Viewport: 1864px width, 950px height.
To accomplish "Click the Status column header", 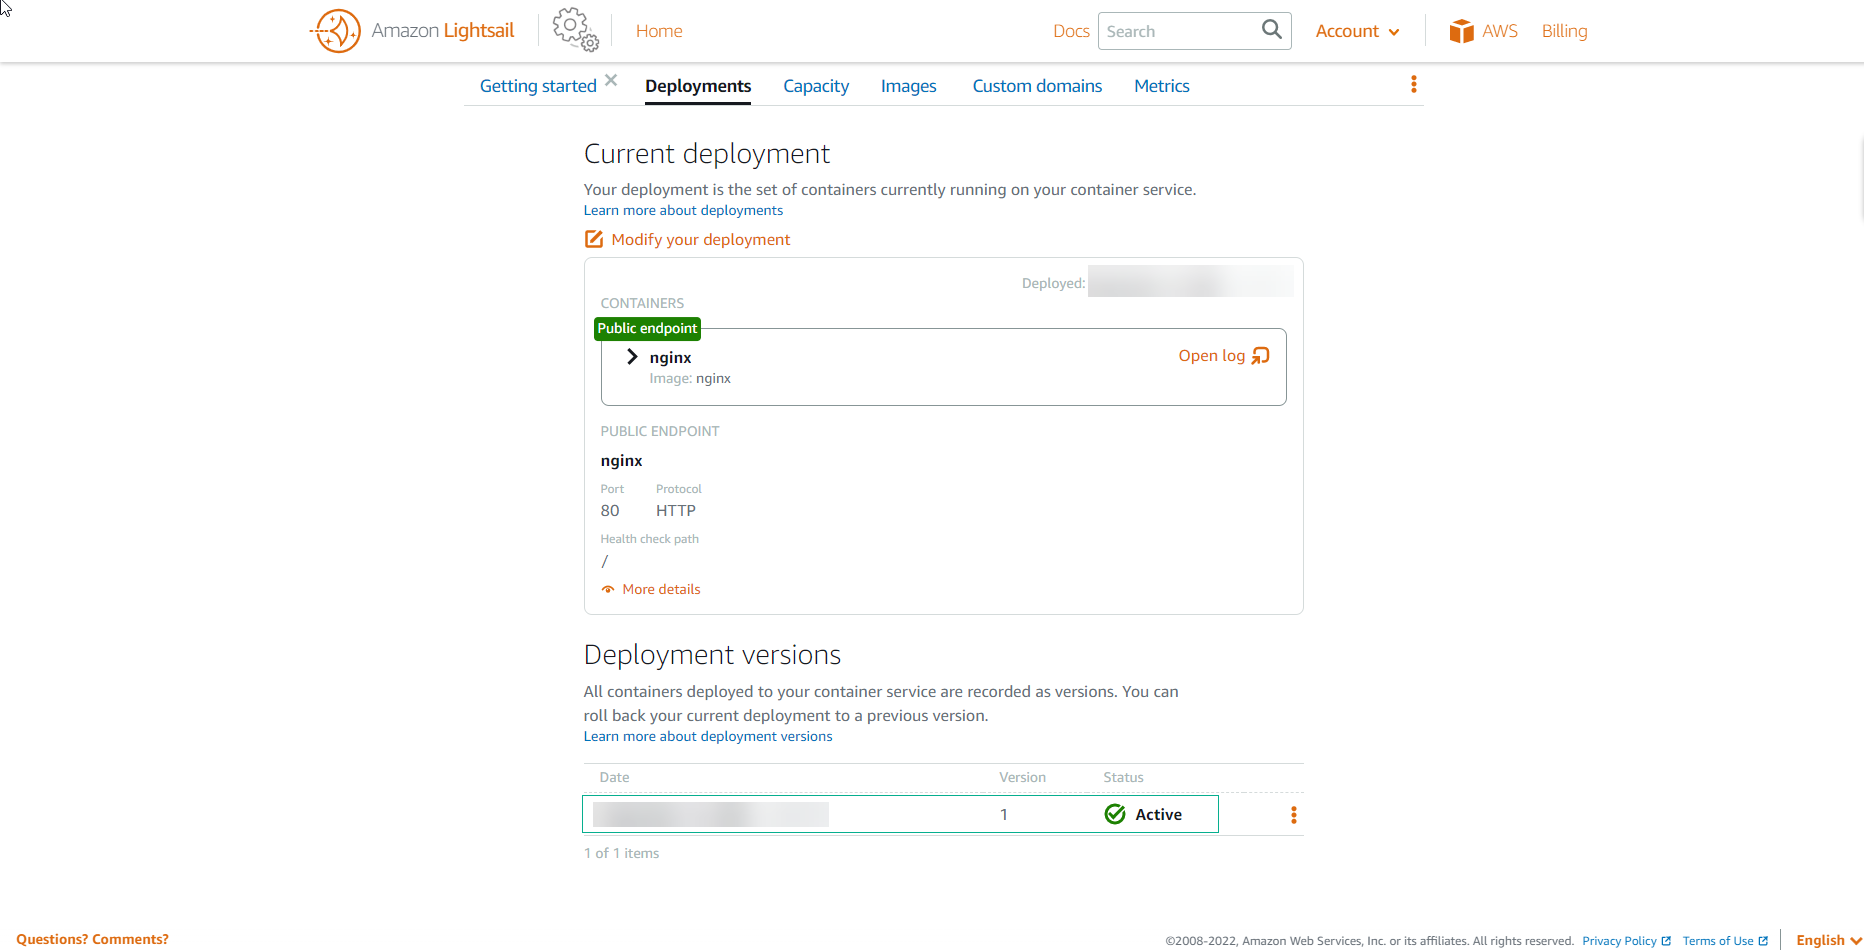I will (x=1123, y=777).
